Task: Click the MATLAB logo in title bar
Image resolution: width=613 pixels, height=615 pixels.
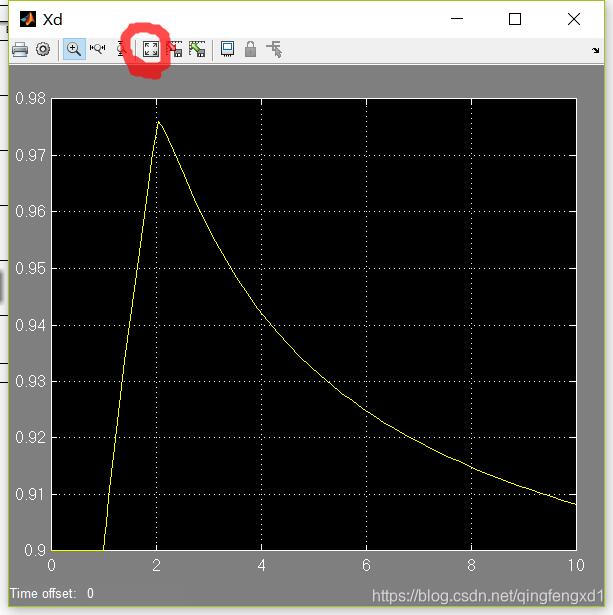Action: [x=27, y=19]
